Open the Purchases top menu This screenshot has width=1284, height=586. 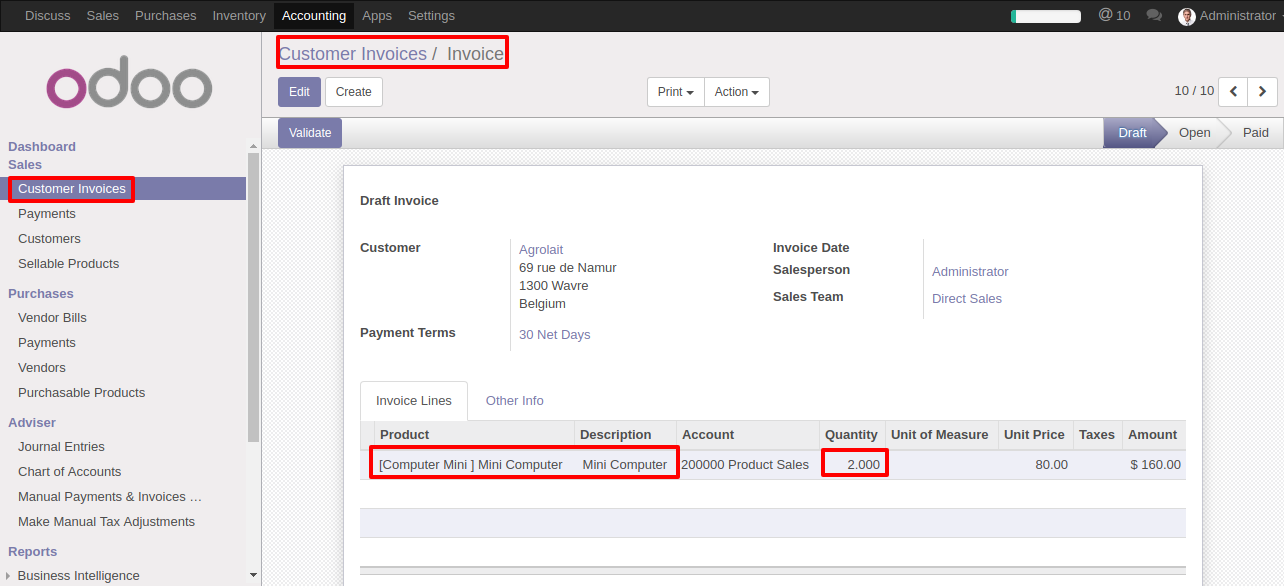pos(166,16)
